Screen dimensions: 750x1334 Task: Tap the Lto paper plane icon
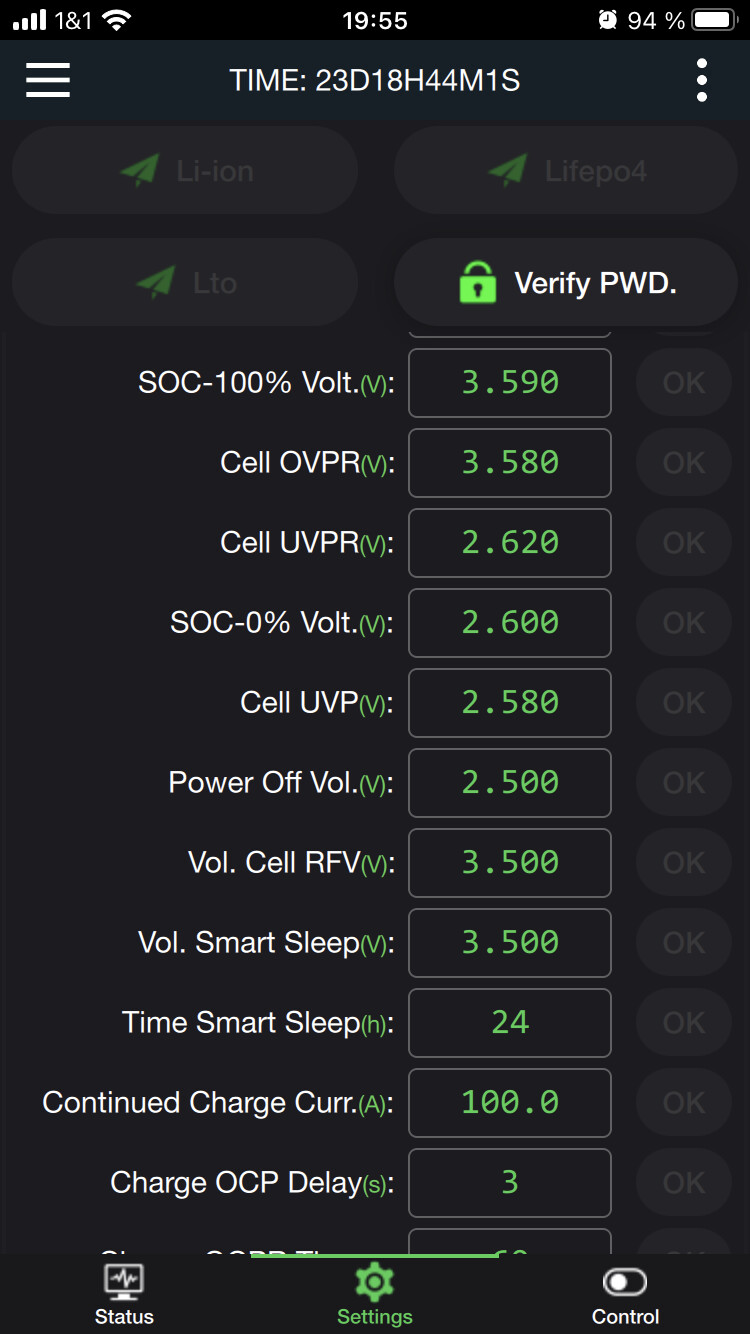pyautogui.click(x=156, y=283)
